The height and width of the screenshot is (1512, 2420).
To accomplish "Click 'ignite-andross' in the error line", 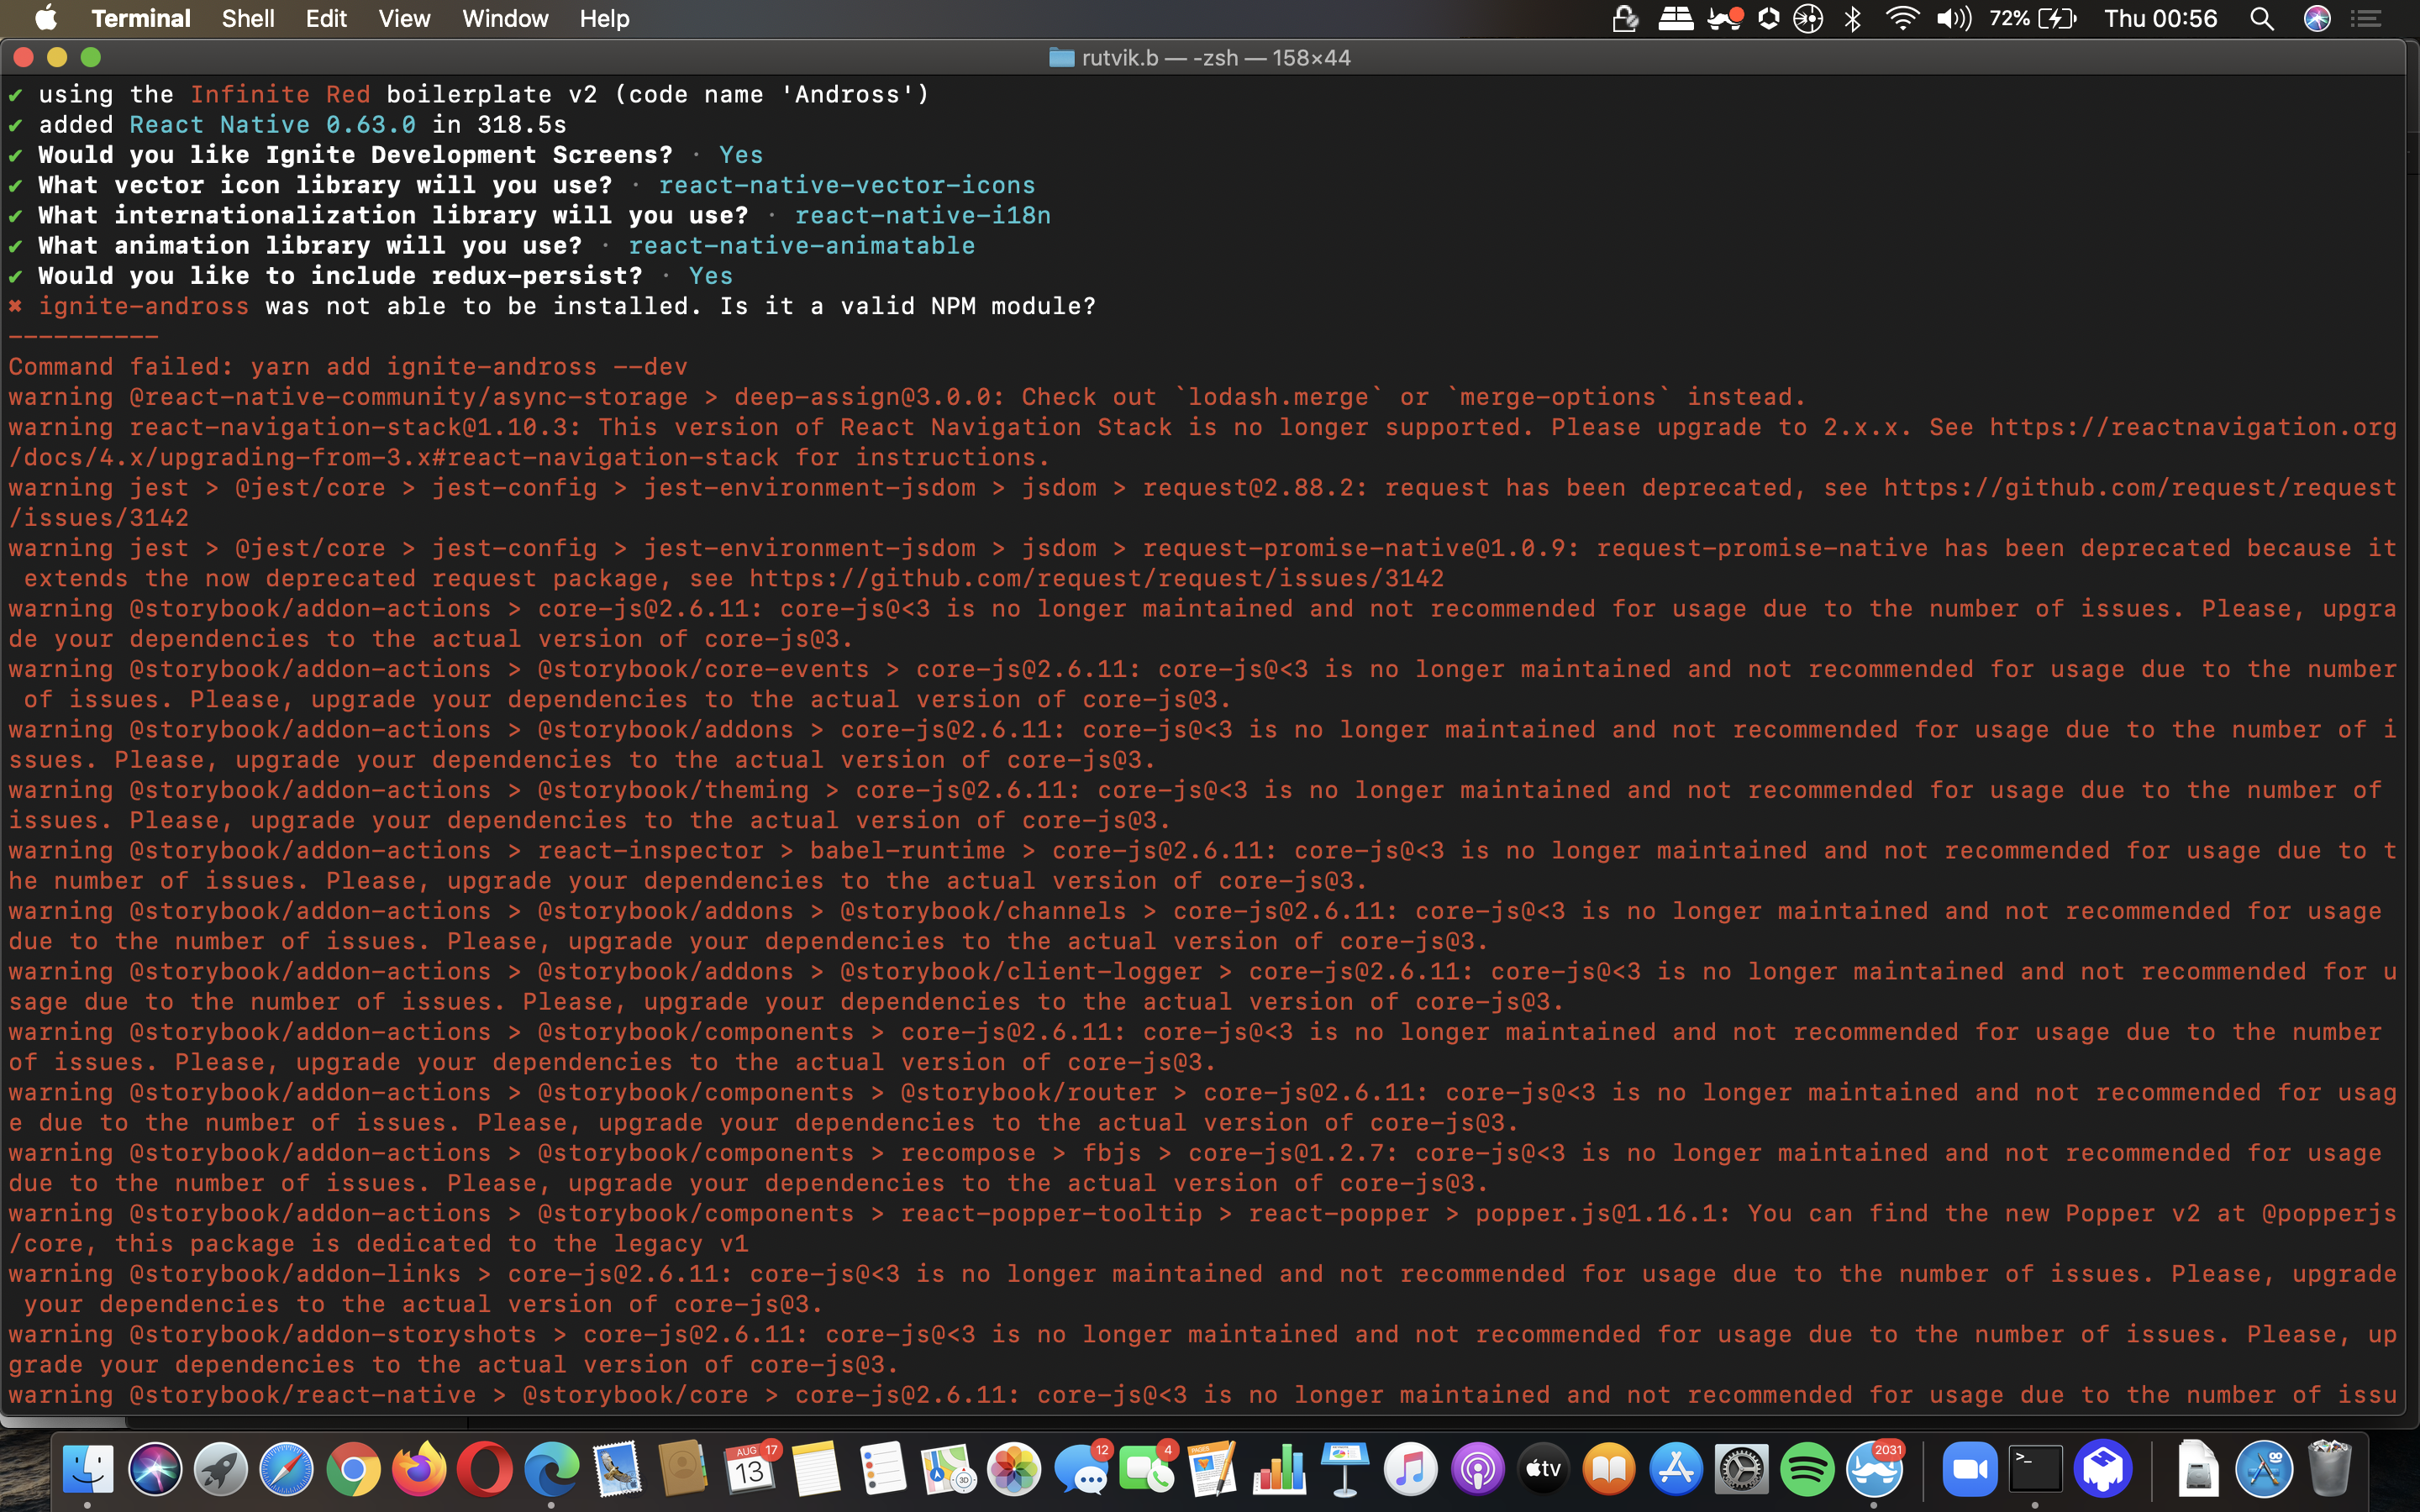I will point(144,306).
